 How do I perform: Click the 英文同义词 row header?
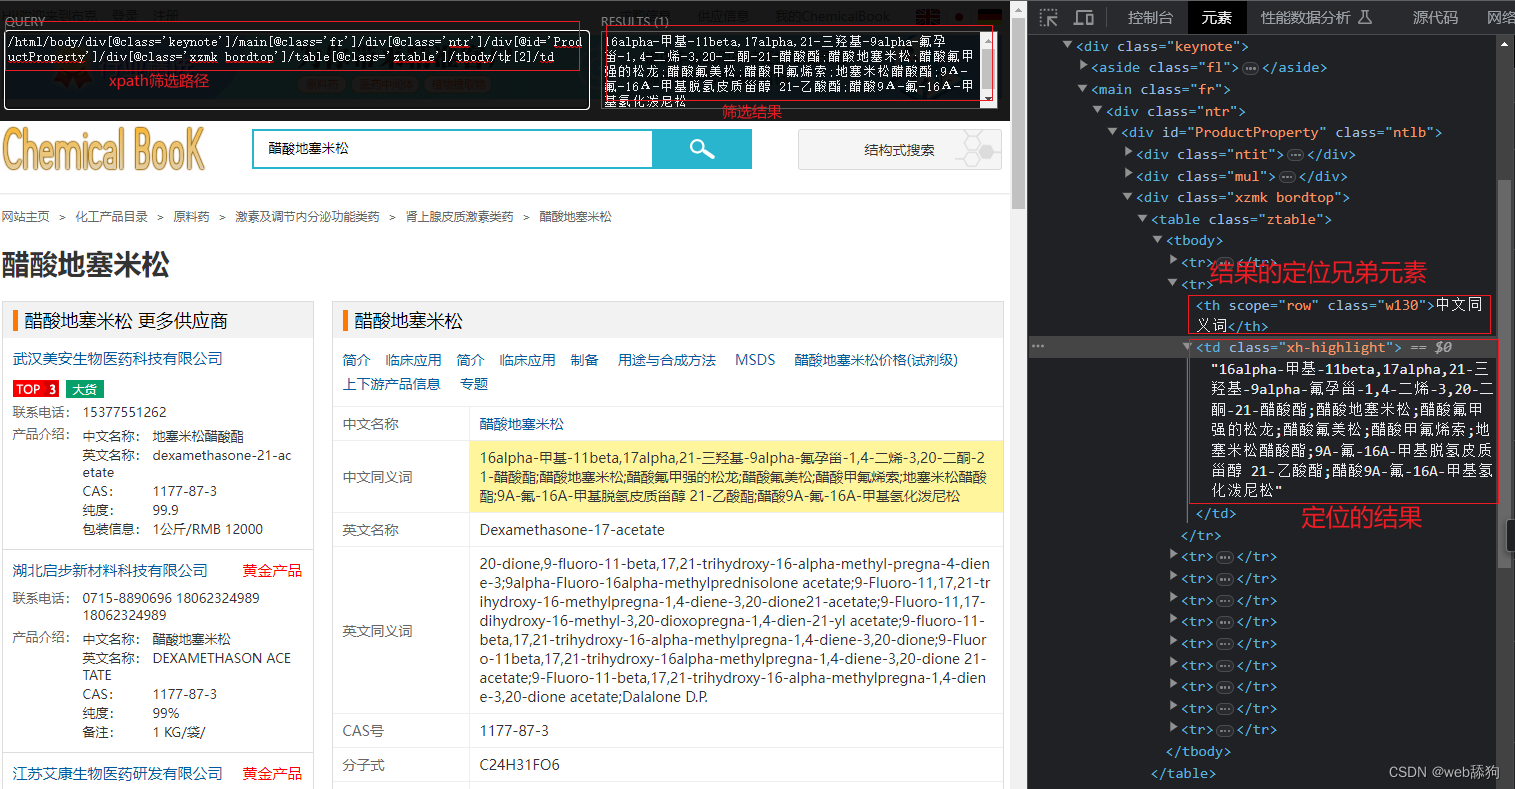(401, 631)
